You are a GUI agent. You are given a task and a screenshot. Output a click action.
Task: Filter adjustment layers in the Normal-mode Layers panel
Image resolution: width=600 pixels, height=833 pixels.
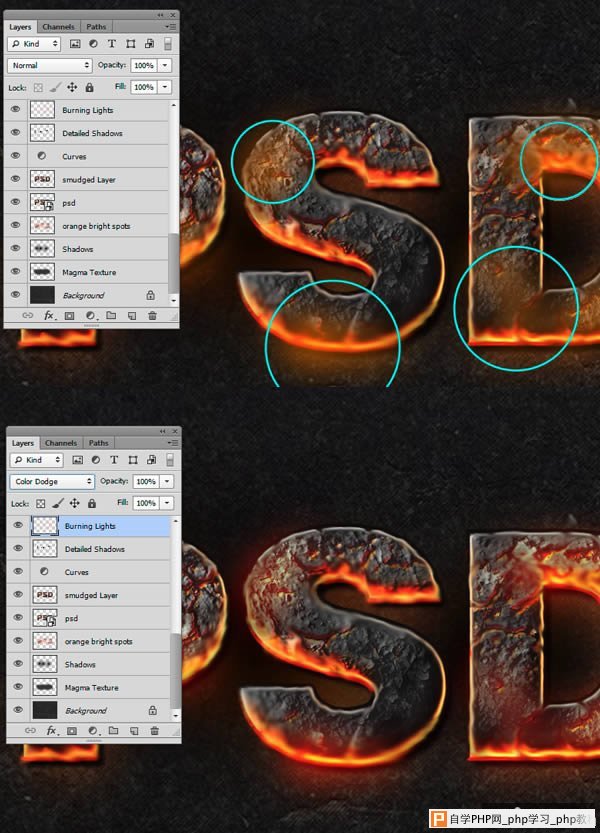point(94,44)
